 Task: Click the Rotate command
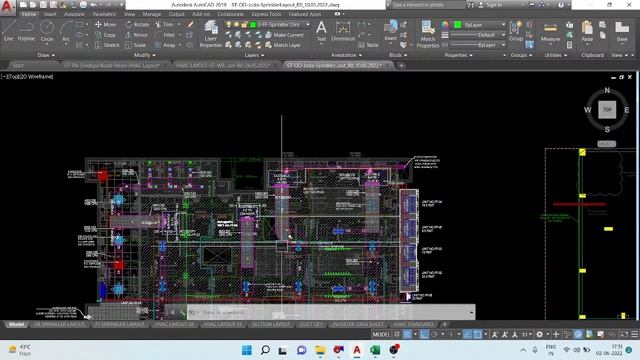pos(137,24)
